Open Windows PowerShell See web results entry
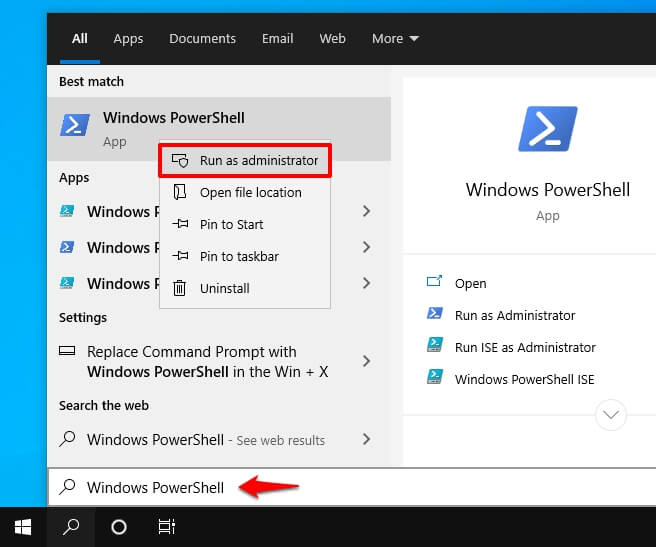 pos(219,439)
